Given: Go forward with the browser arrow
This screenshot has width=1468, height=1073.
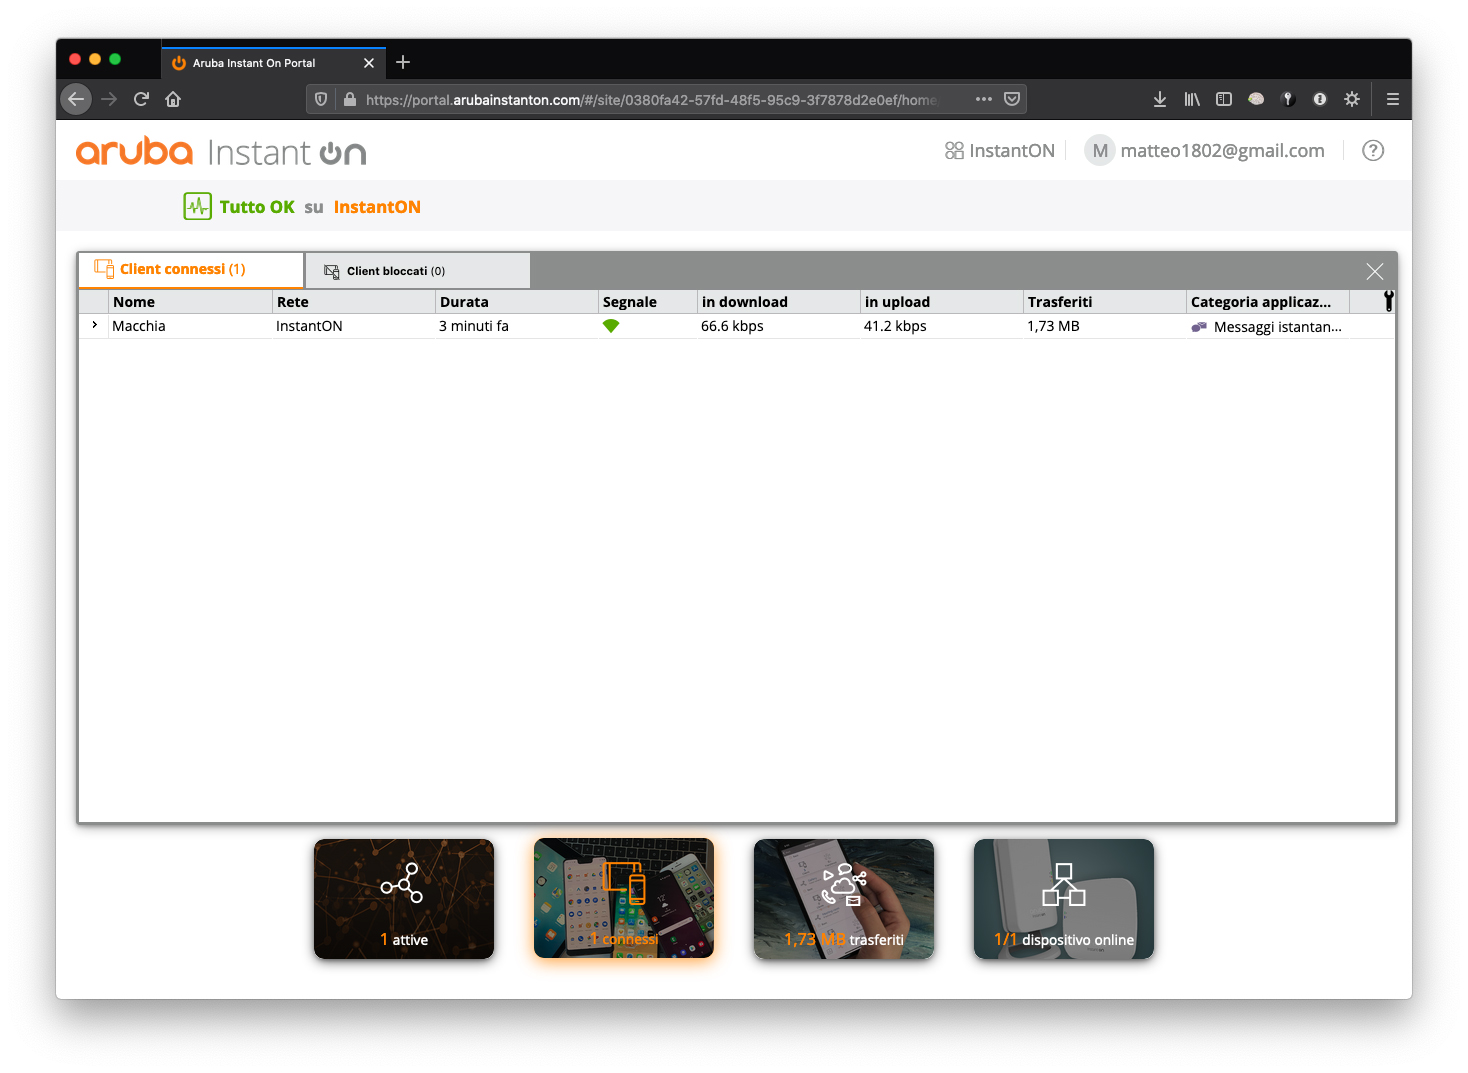Looking at the screenshot, I should (x=109, y=99).
